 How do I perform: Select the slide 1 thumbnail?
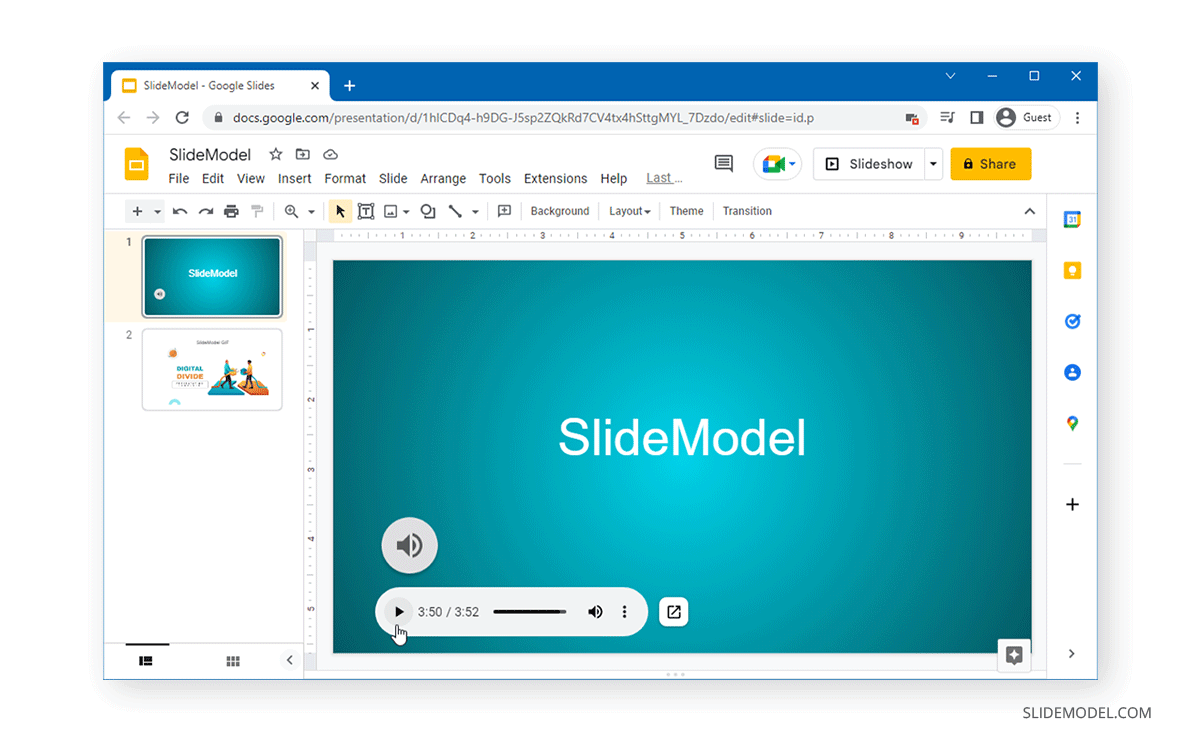212,276
